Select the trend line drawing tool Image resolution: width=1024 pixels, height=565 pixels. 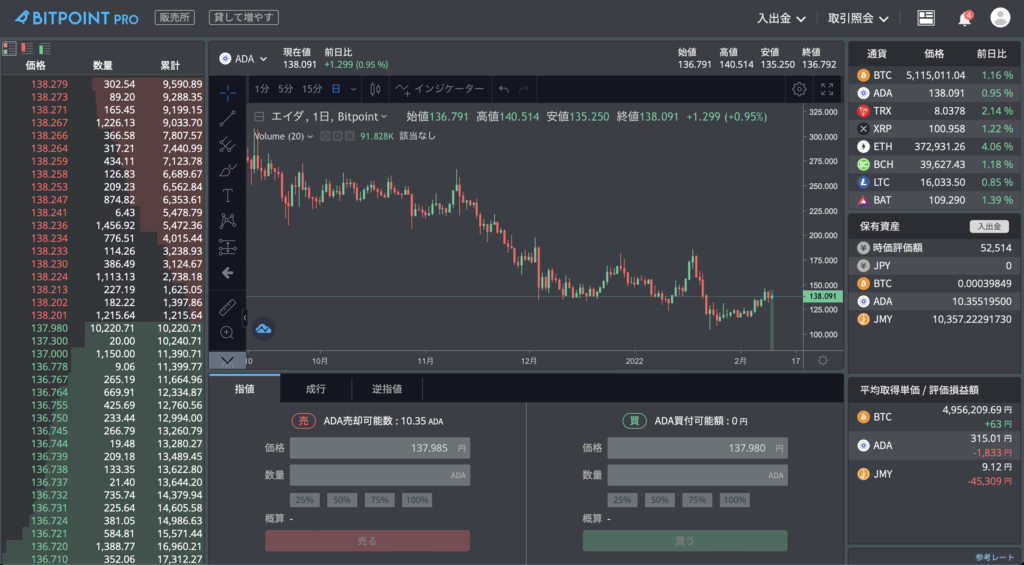point(227,118)
